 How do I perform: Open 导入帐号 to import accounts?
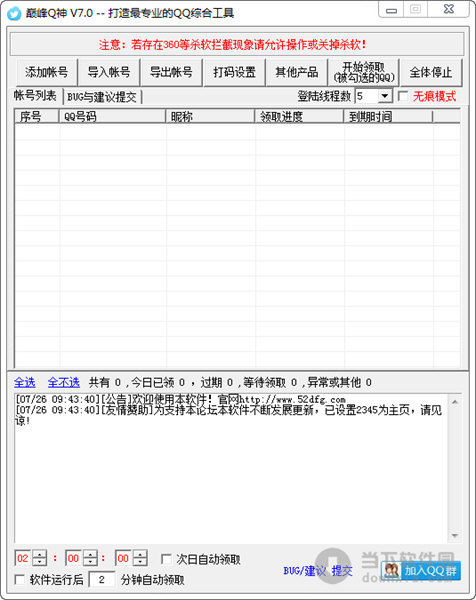point(109,72)
